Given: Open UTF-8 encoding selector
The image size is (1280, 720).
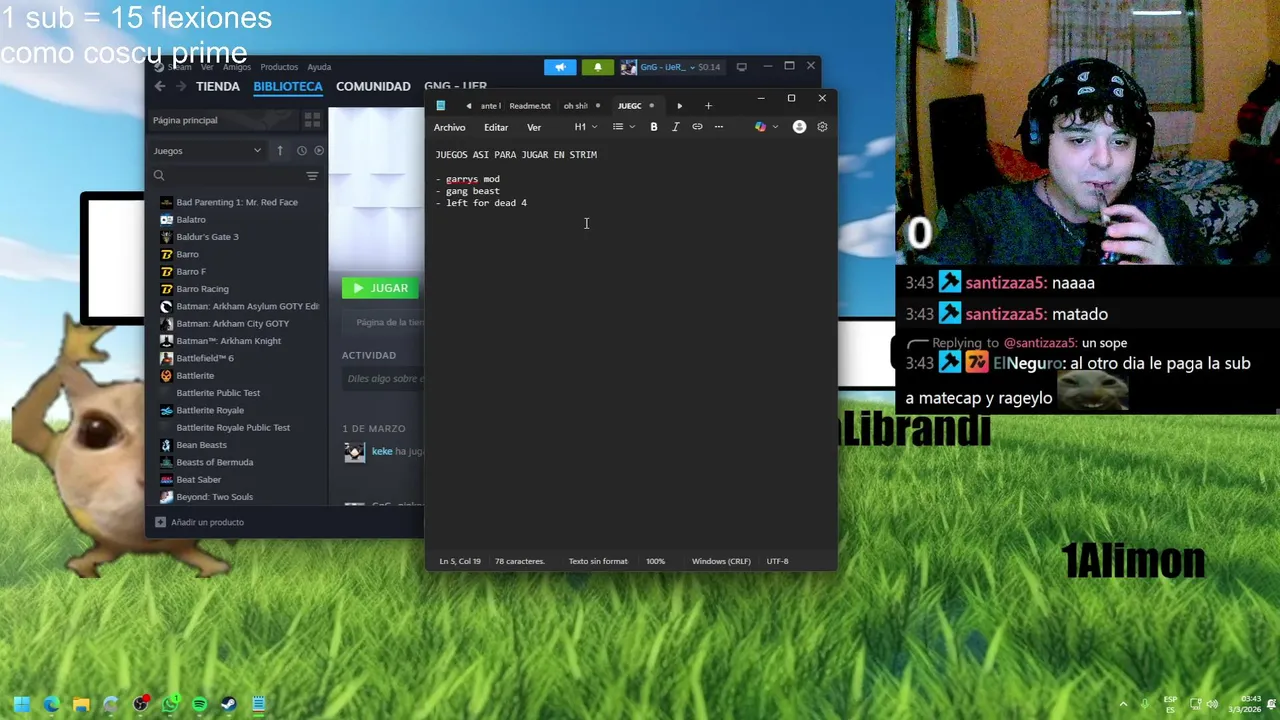Looking at the screenshot, I should click(777, 561).
